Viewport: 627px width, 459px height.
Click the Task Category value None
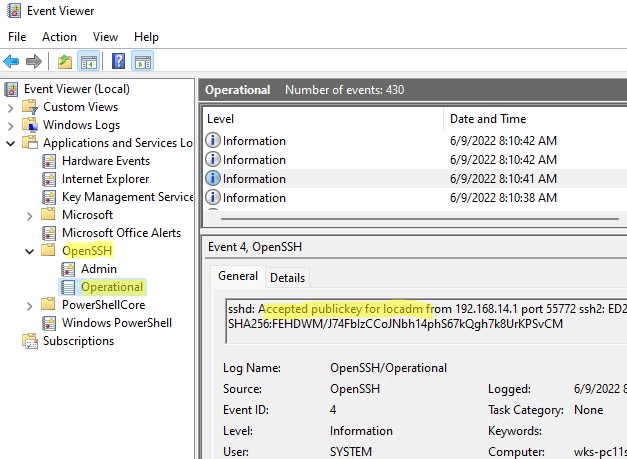point(589,410)
